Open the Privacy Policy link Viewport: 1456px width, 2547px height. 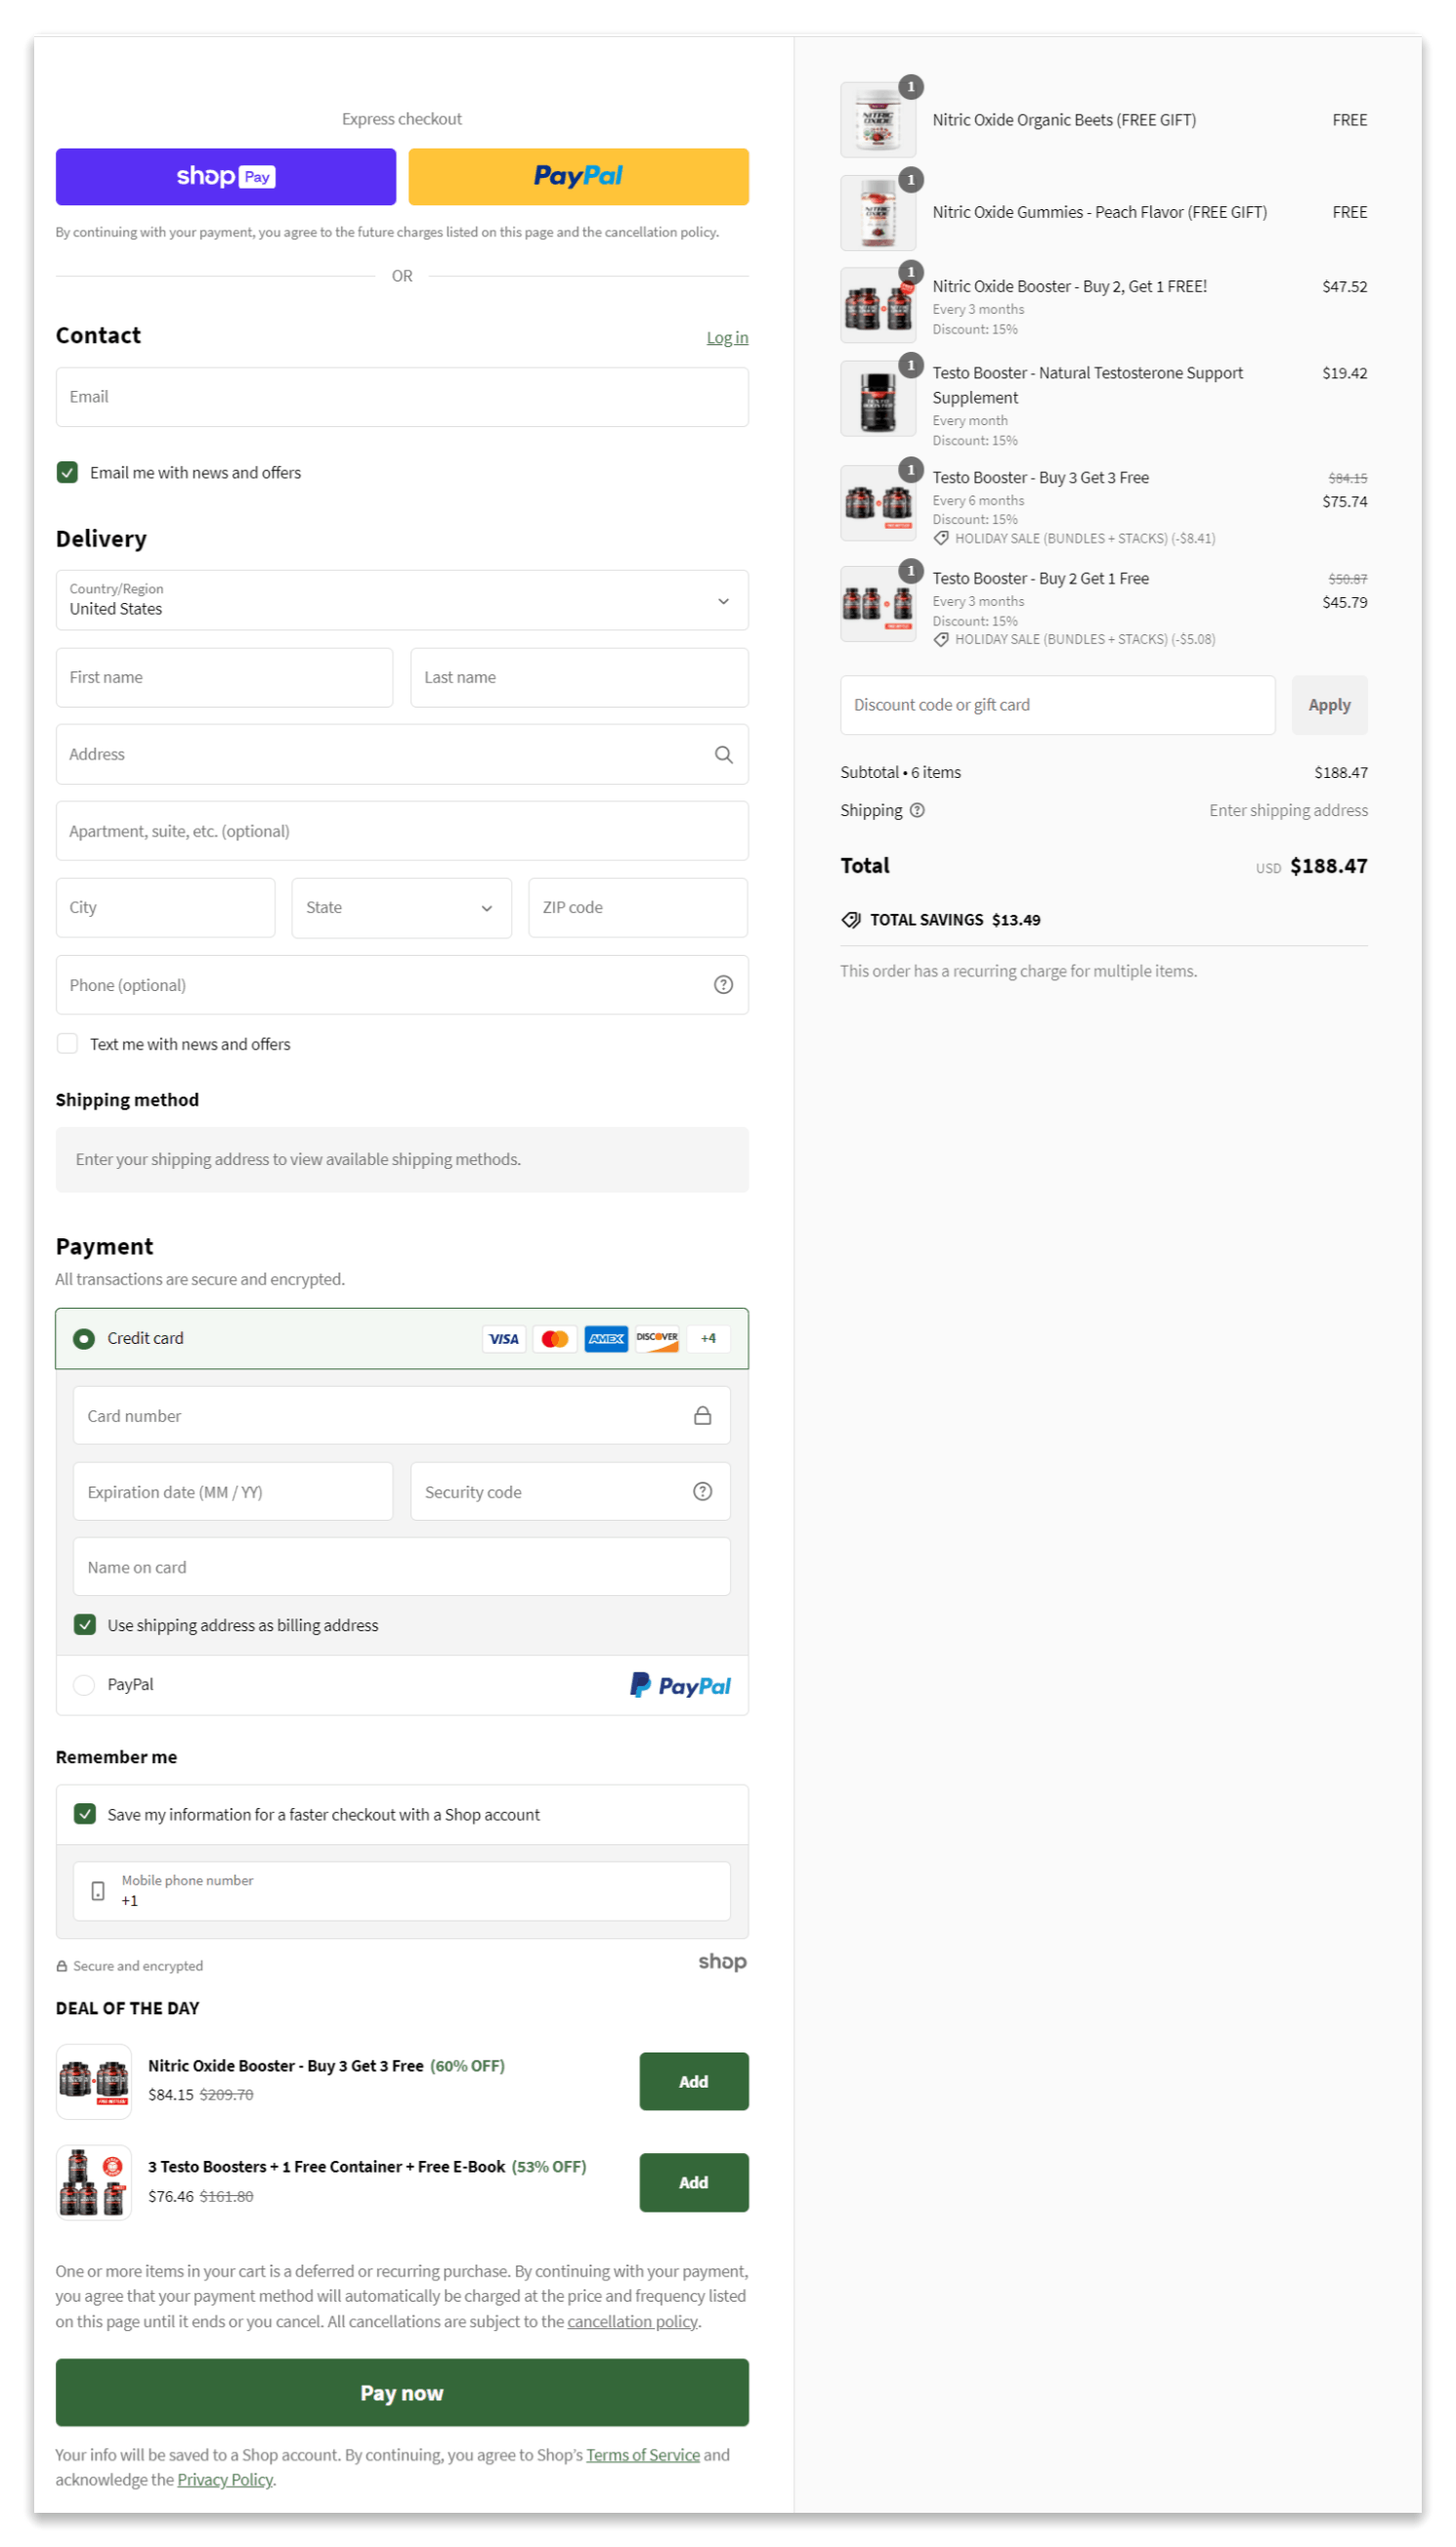pos(225,2479)
